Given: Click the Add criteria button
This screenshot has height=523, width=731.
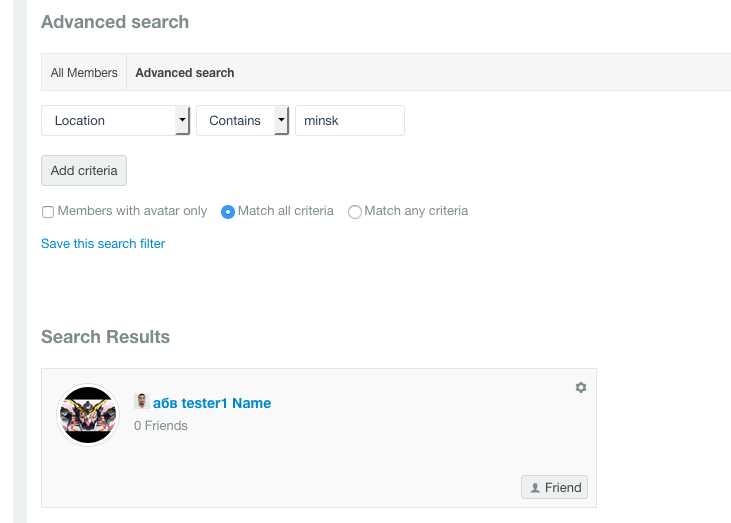Looking at the screenshot, I should pos(84,171).
